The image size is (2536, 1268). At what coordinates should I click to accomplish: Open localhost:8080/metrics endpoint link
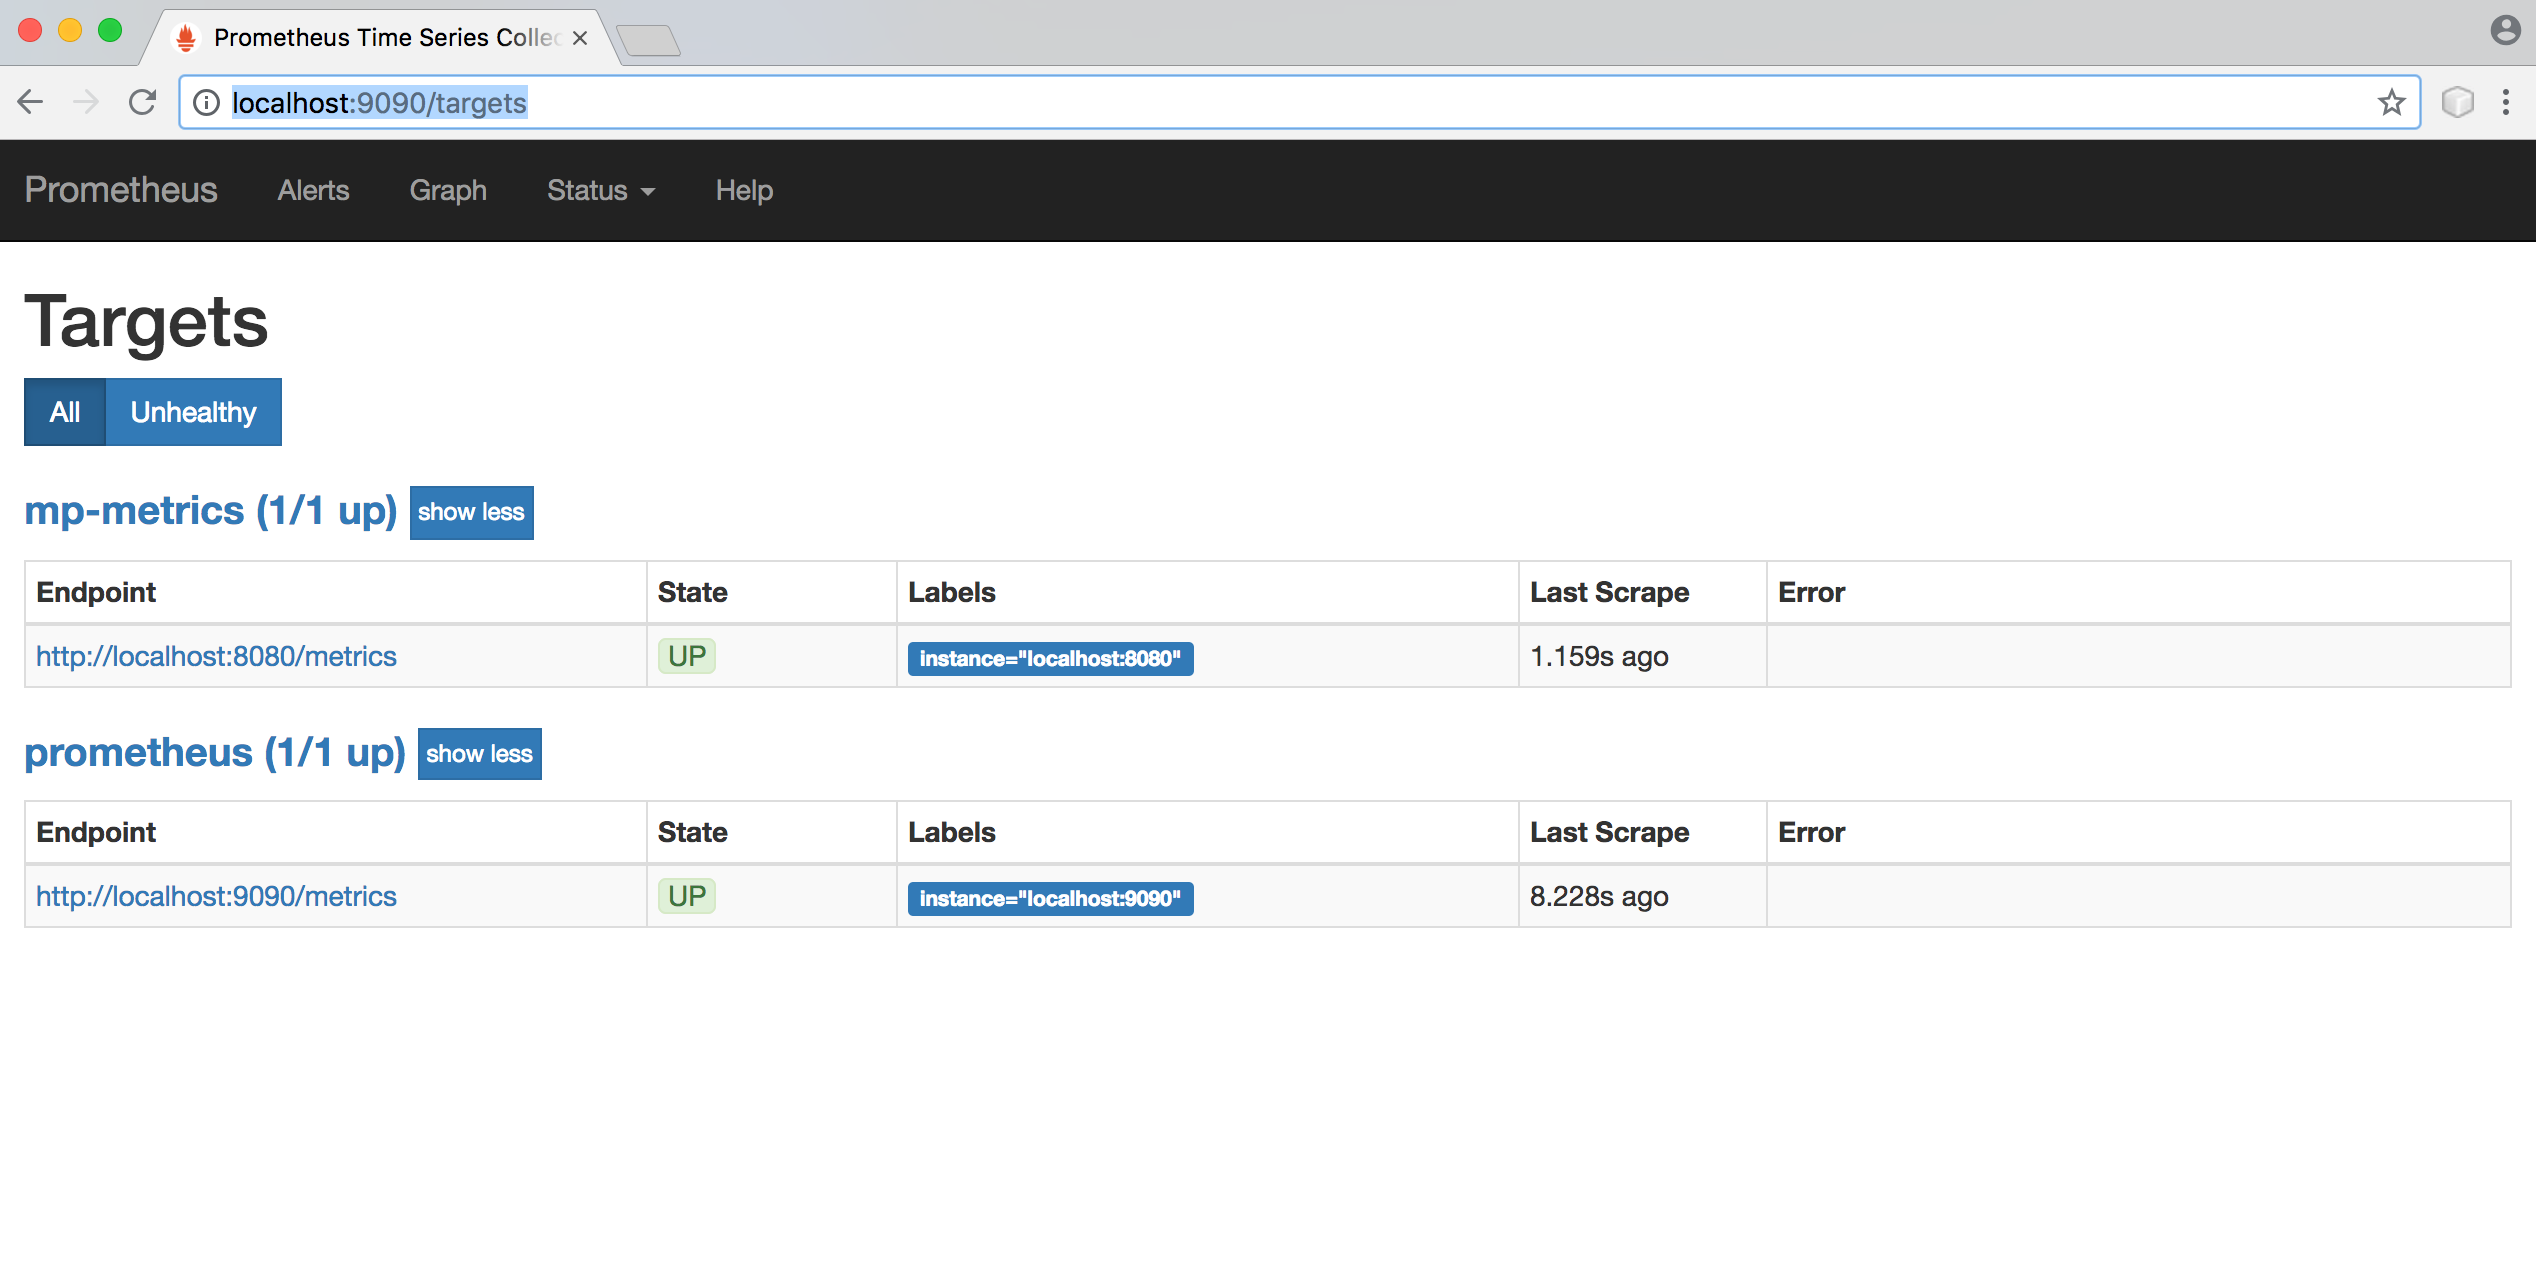coord(216,656)
